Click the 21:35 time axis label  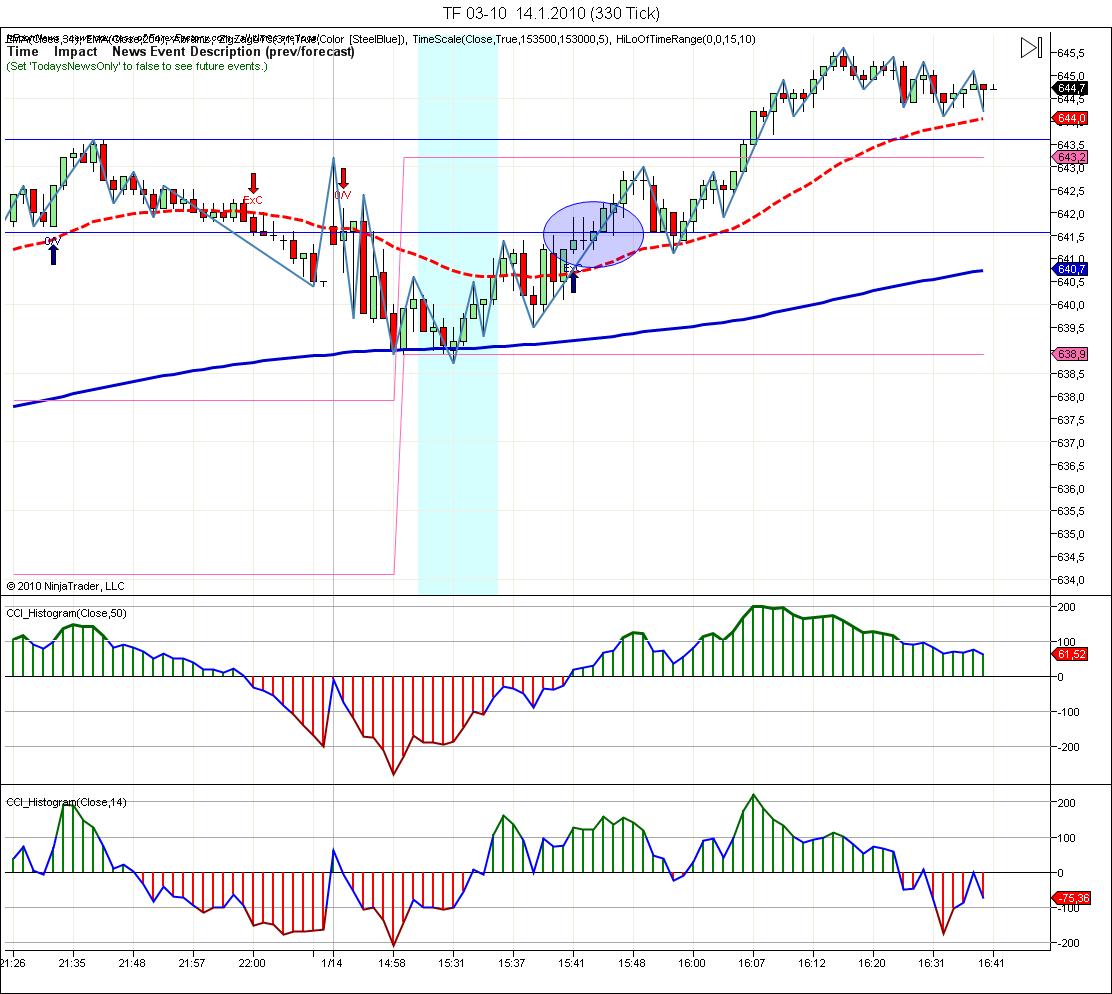[72, 963]
